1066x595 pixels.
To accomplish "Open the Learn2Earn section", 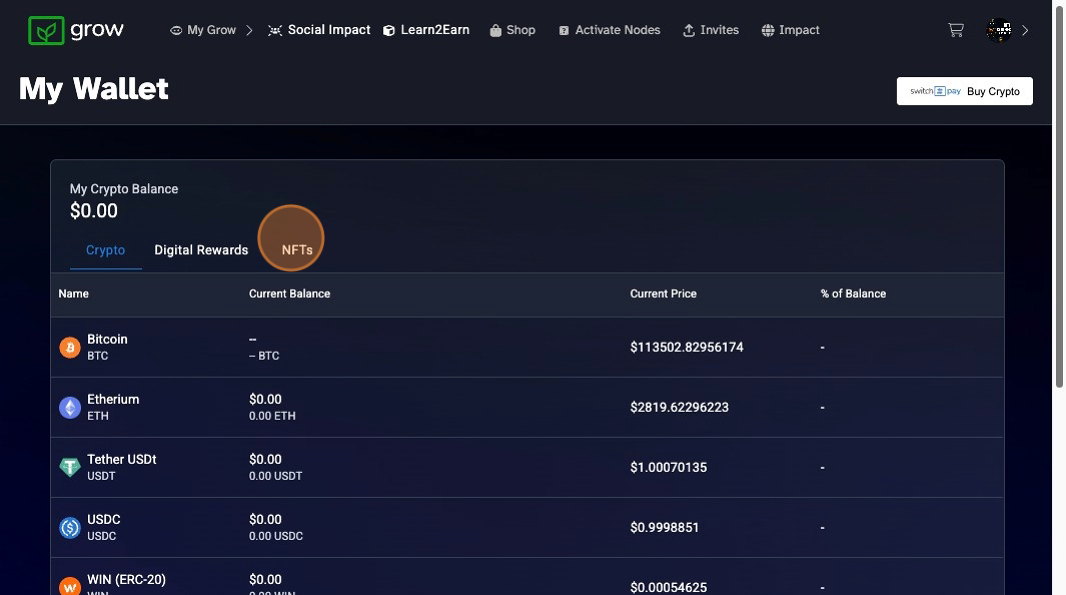I will (426, 30).
